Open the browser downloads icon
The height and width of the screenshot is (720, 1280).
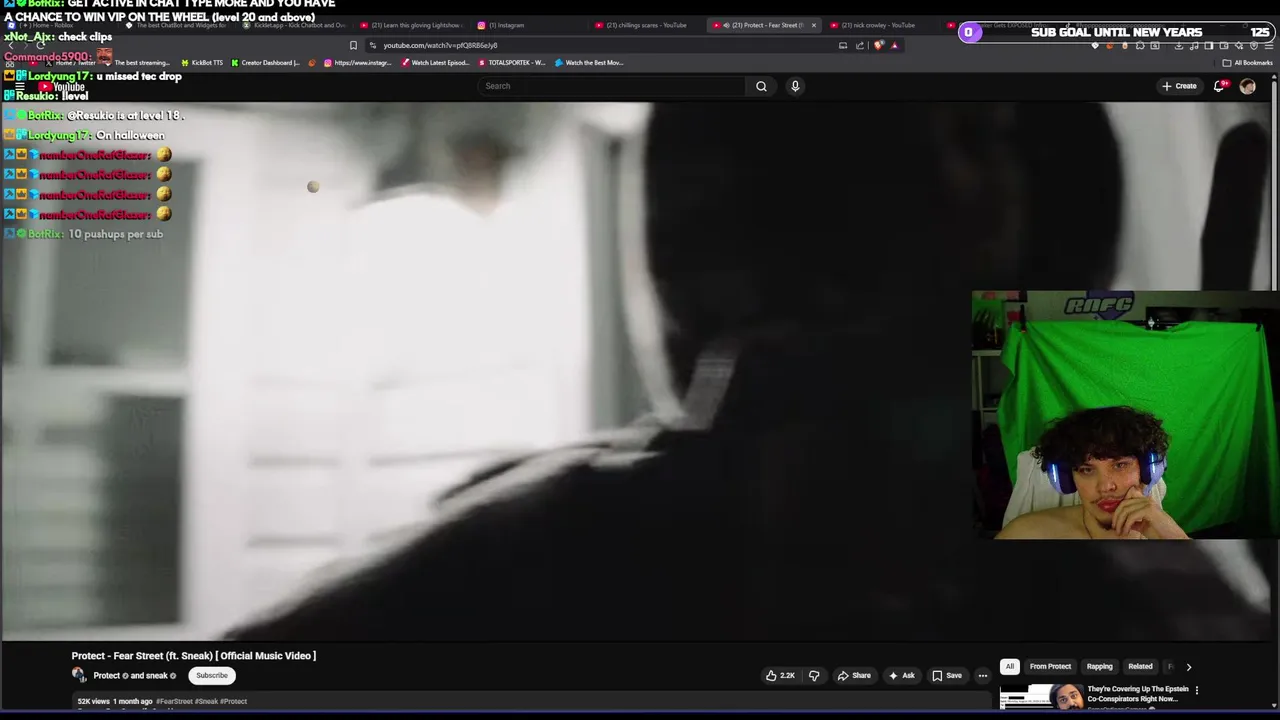pyautogui.click(x=1179, y=45)
